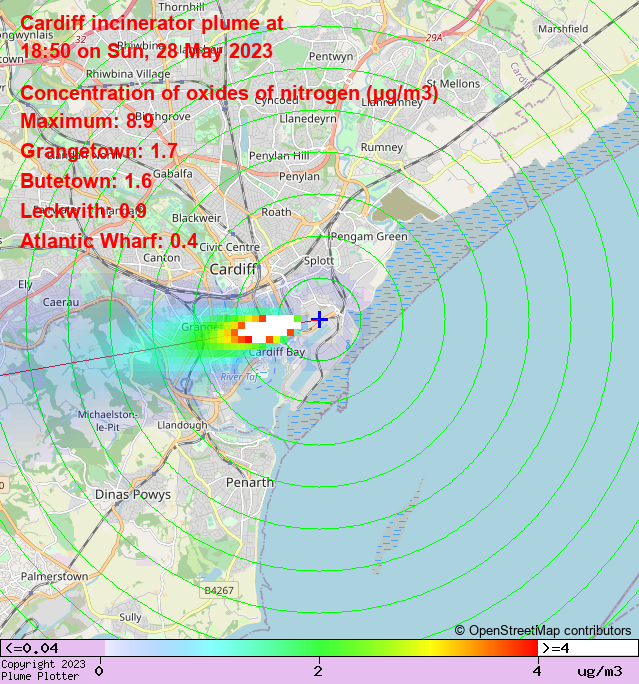
Task: Click the 'Grangetown: 1.7' reading
Action: click(99, 151)
